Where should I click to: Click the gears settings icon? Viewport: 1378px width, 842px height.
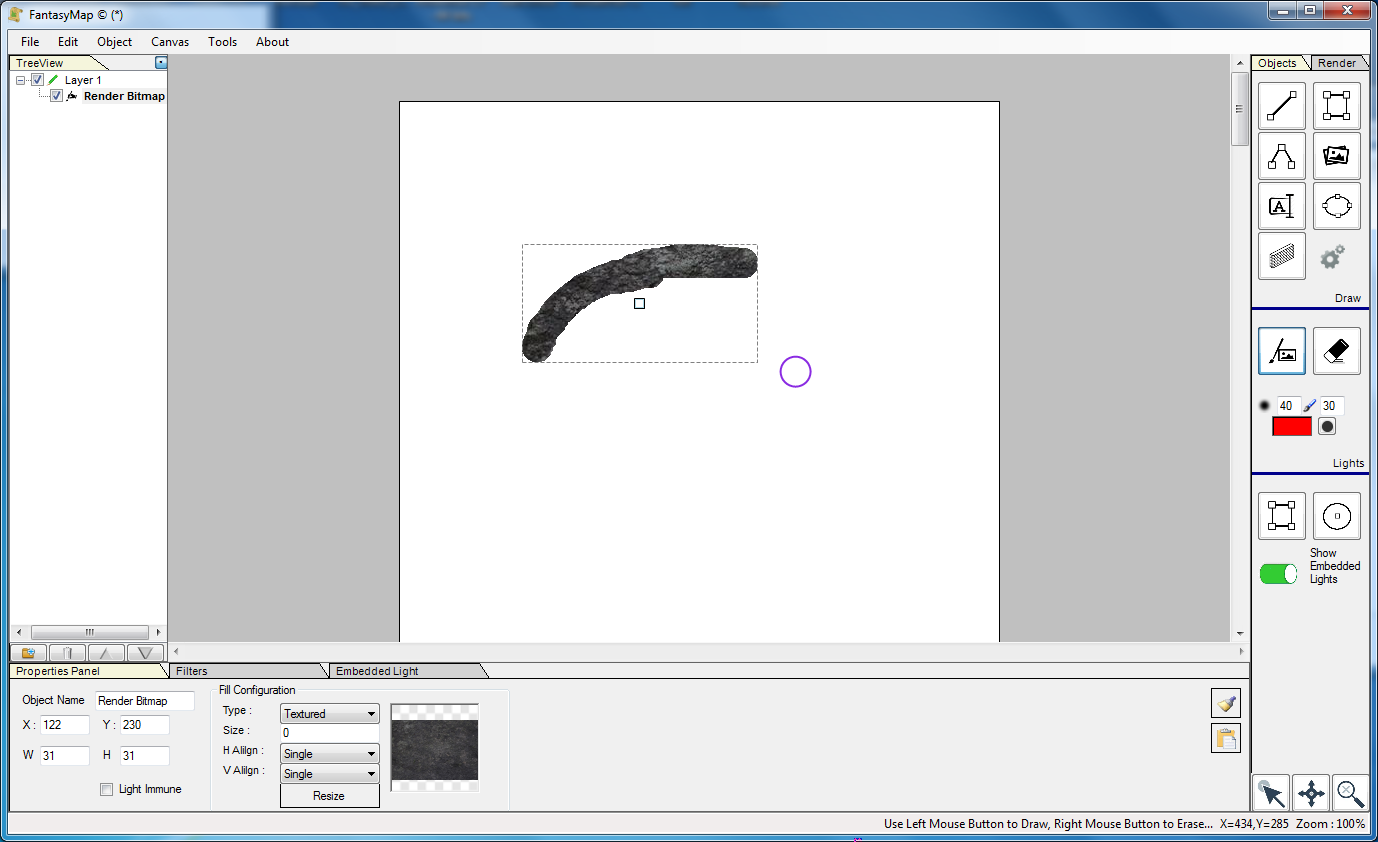tap(1333, 257)
